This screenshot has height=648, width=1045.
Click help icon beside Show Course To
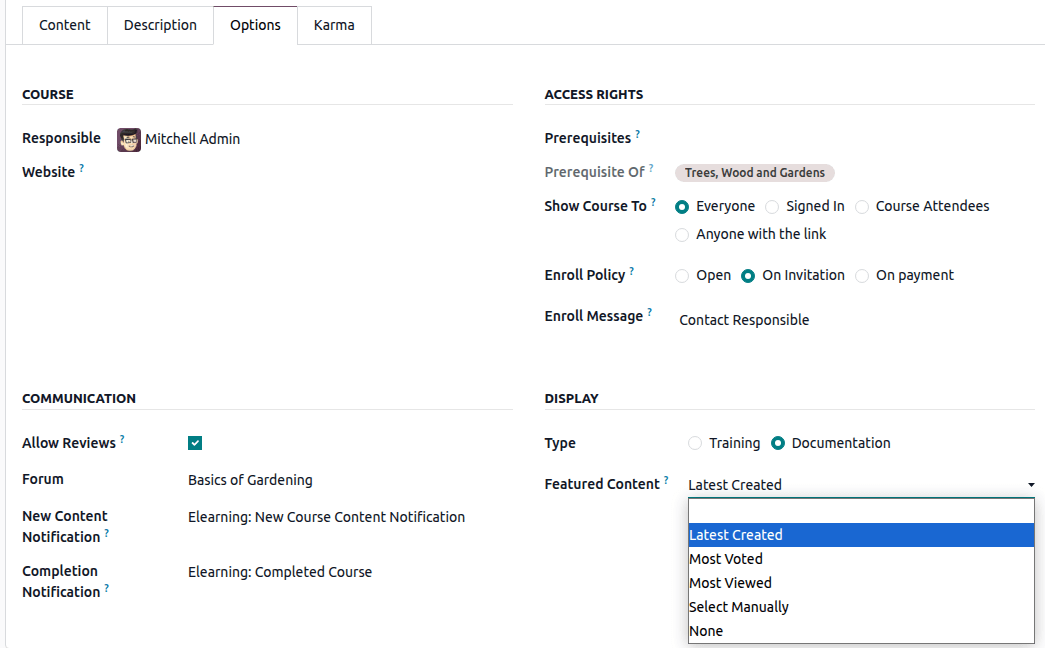coord(654,202)
